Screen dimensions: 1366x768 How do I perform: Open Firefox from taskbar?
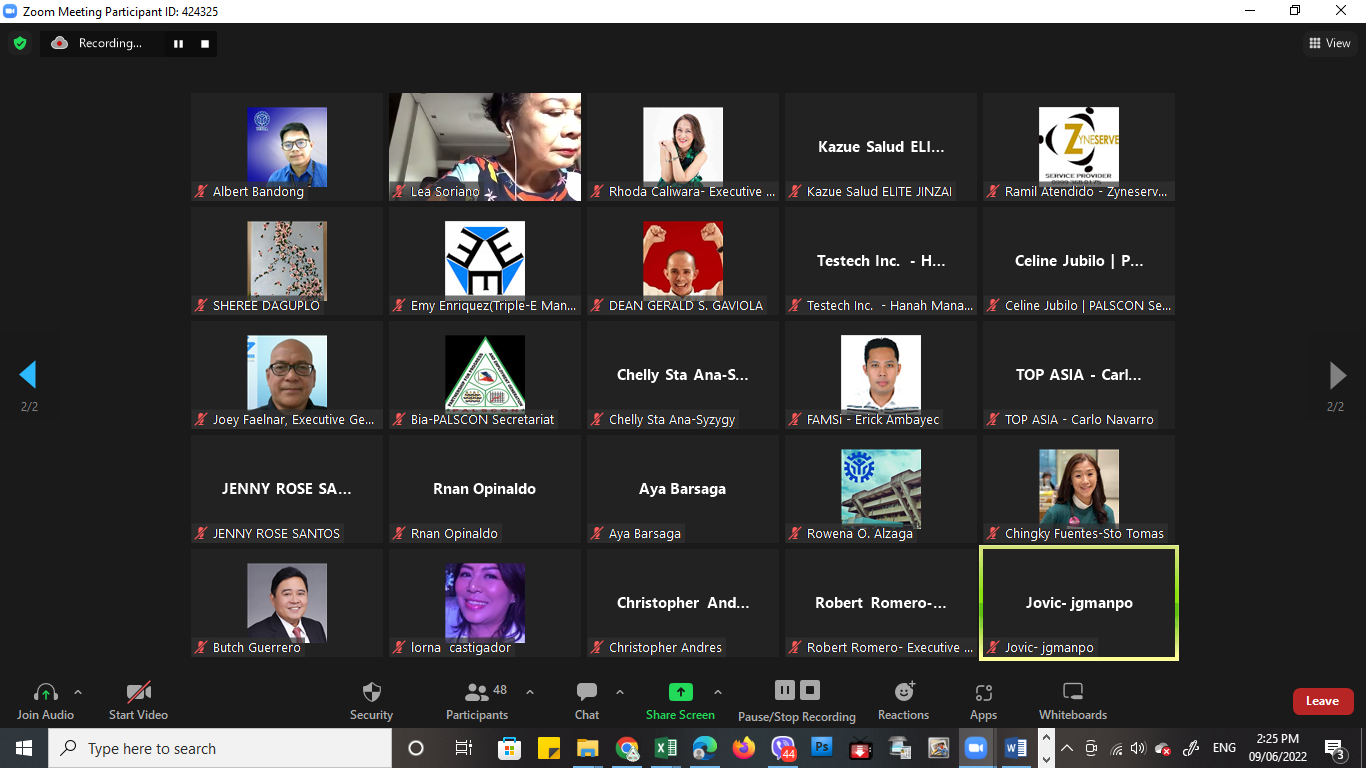(x=744, y=748)
